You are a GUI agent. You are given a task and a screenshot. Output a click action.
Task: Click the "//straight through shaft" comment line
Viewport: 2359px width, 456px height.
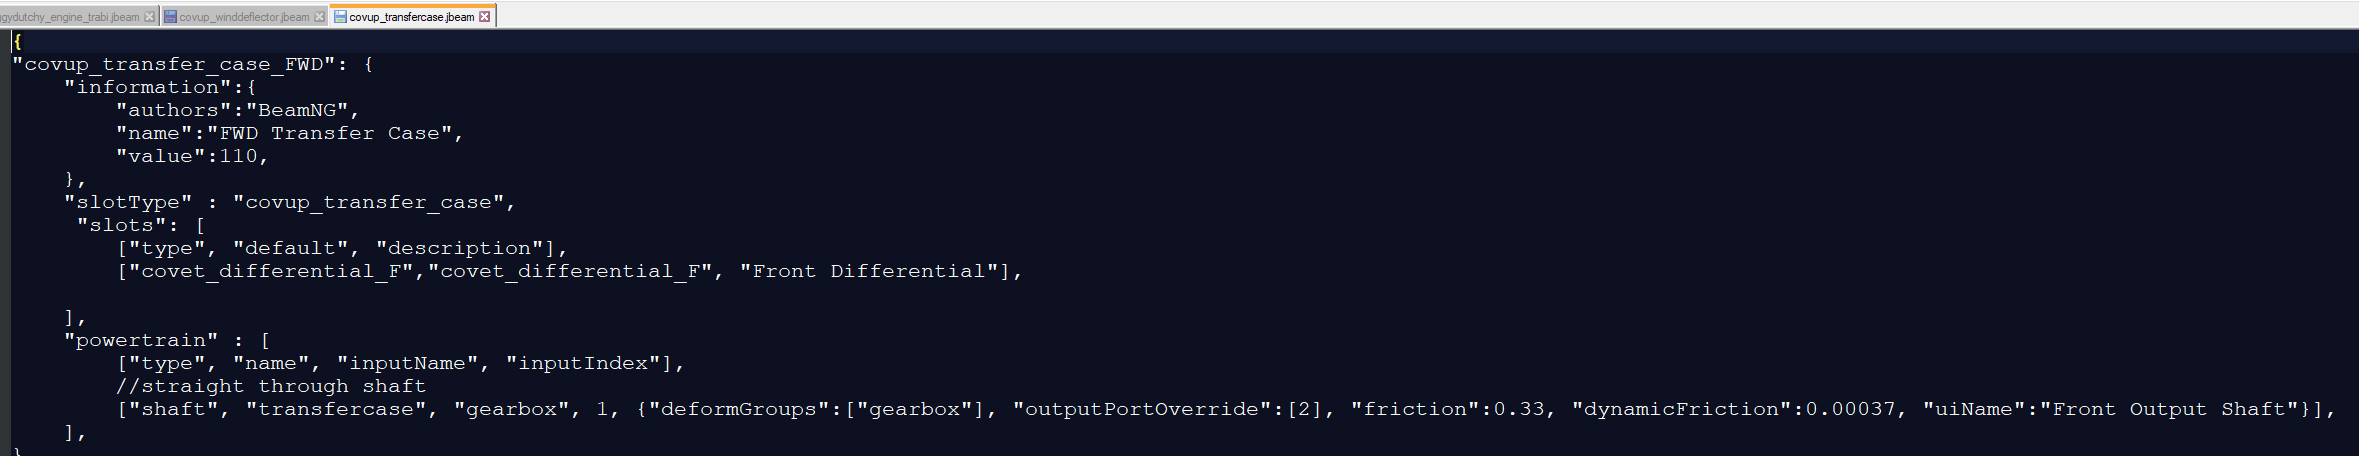(x=271, y=386)
